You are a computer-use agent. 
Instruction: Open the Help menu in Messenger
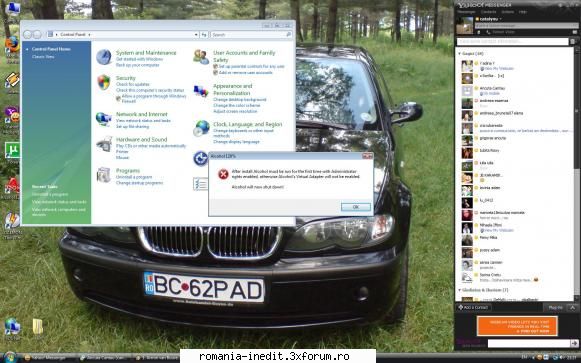(x=522, y=12)
